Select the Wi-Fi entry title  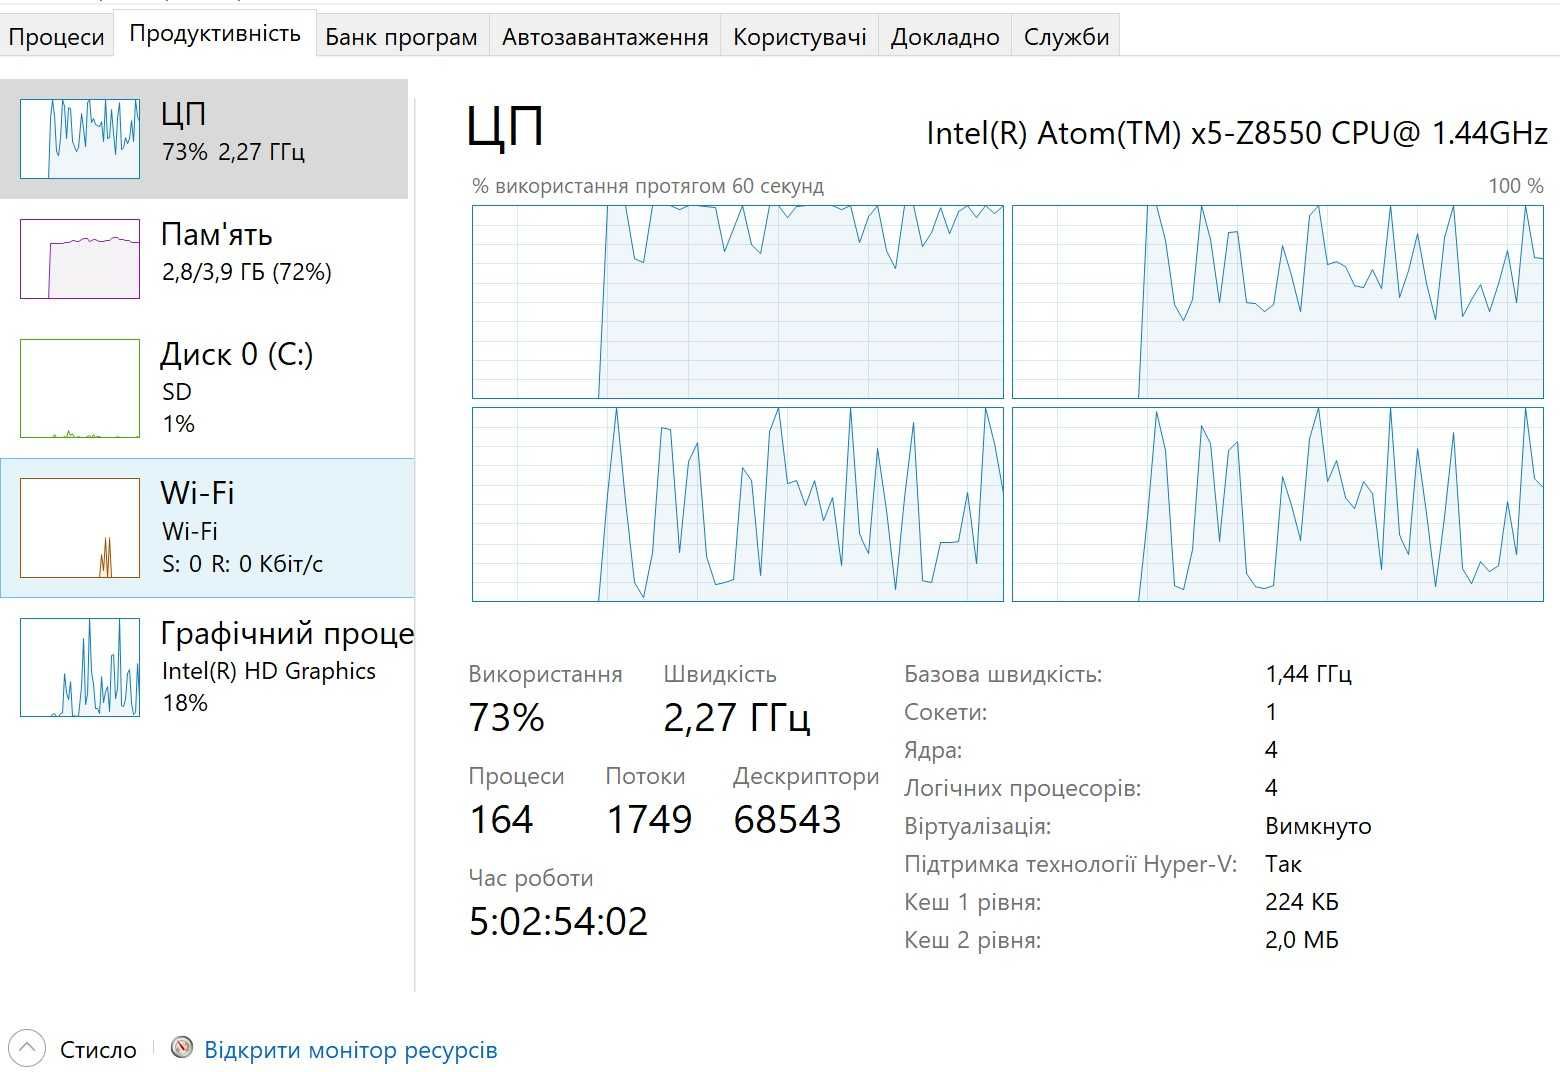tap(197, 493)
